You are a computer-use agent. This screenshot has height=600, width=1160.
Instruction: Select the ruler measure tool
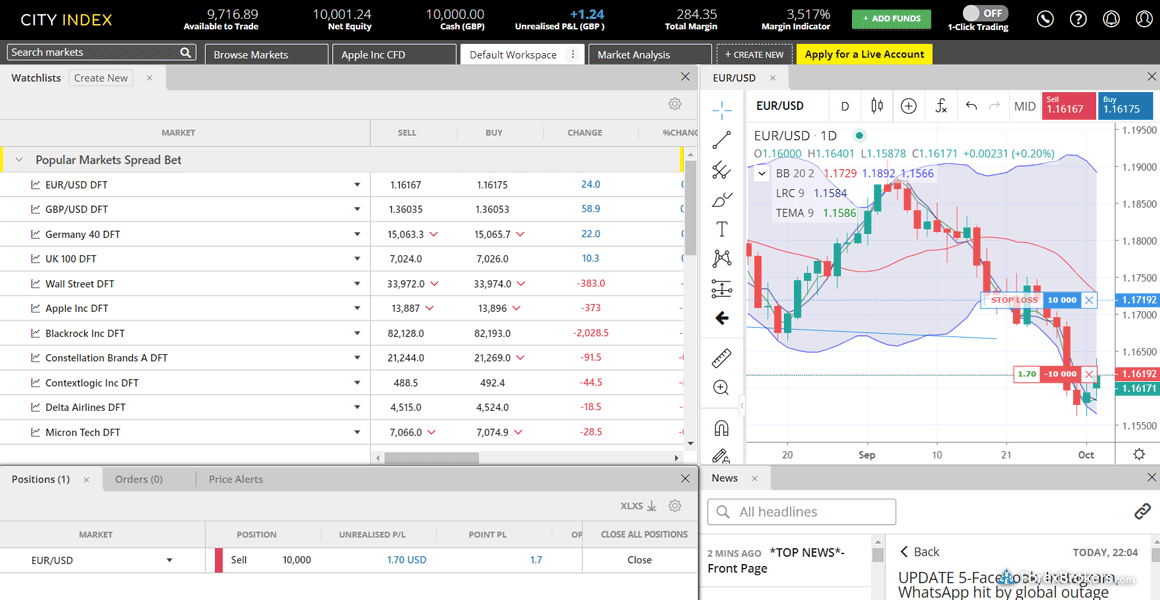point(722,359)
